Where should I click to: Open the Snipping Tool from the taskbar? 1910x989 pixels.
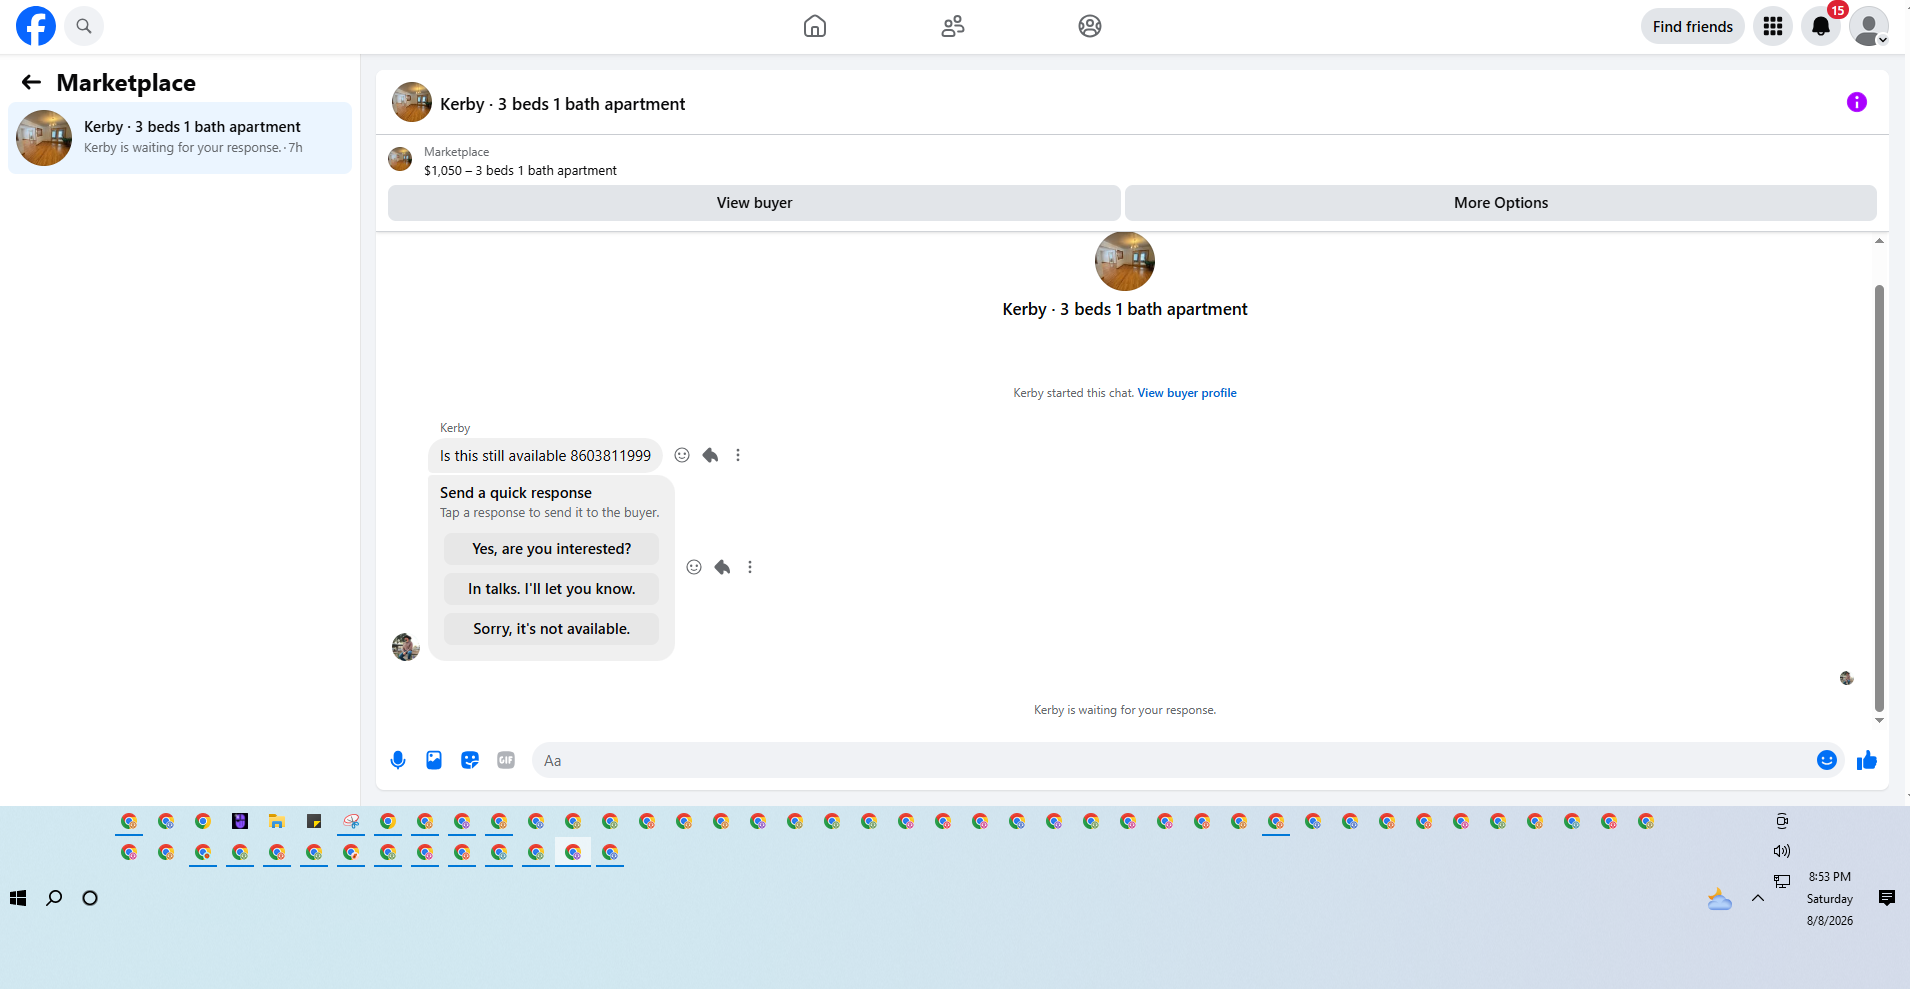point(351,821)
